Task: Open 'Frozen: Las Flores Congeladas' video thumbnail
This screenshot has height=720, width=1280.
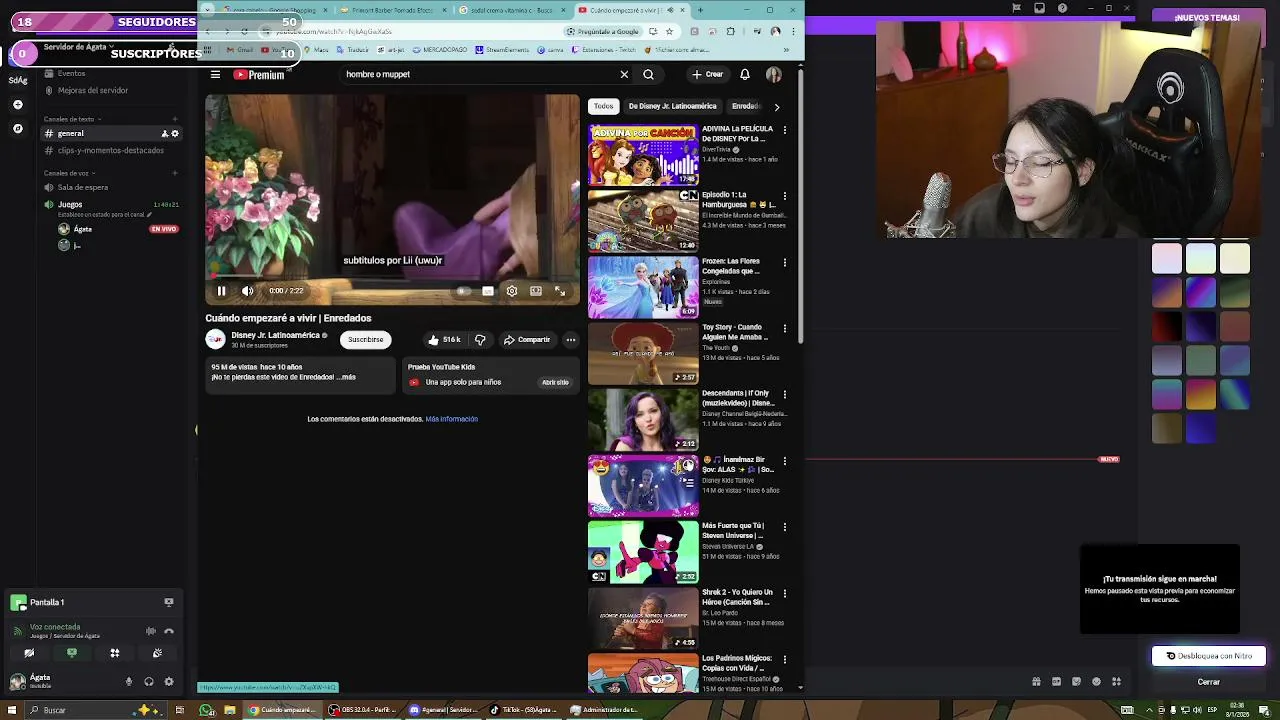Action: [x=643, y=287]
